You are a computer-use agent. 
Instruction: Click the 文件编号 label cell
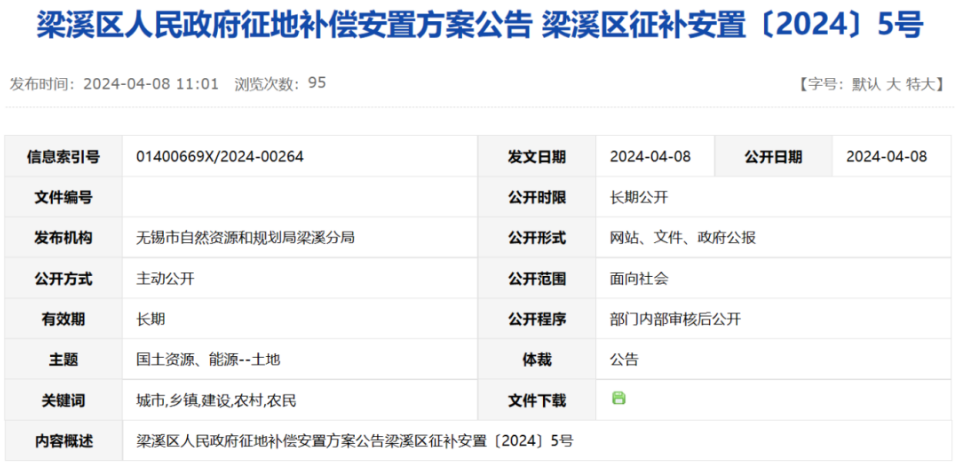[63, 197]
